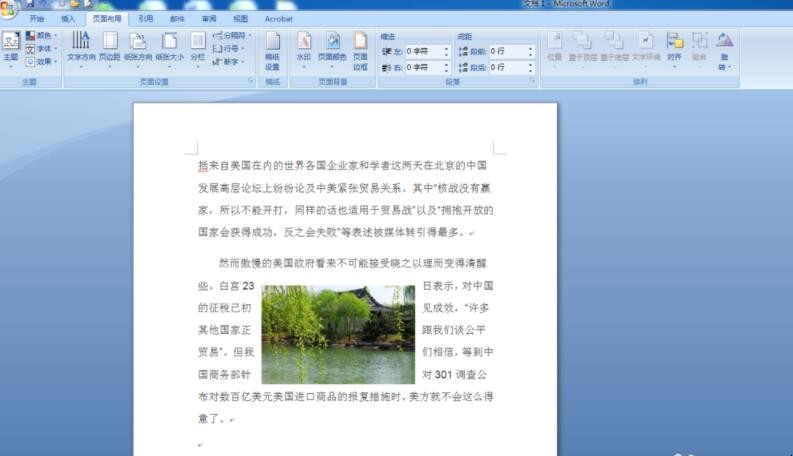Open the Acrobat ribbon tab
Image resolution: width=793 pixels, height=456 pixels.
(279, 18)
